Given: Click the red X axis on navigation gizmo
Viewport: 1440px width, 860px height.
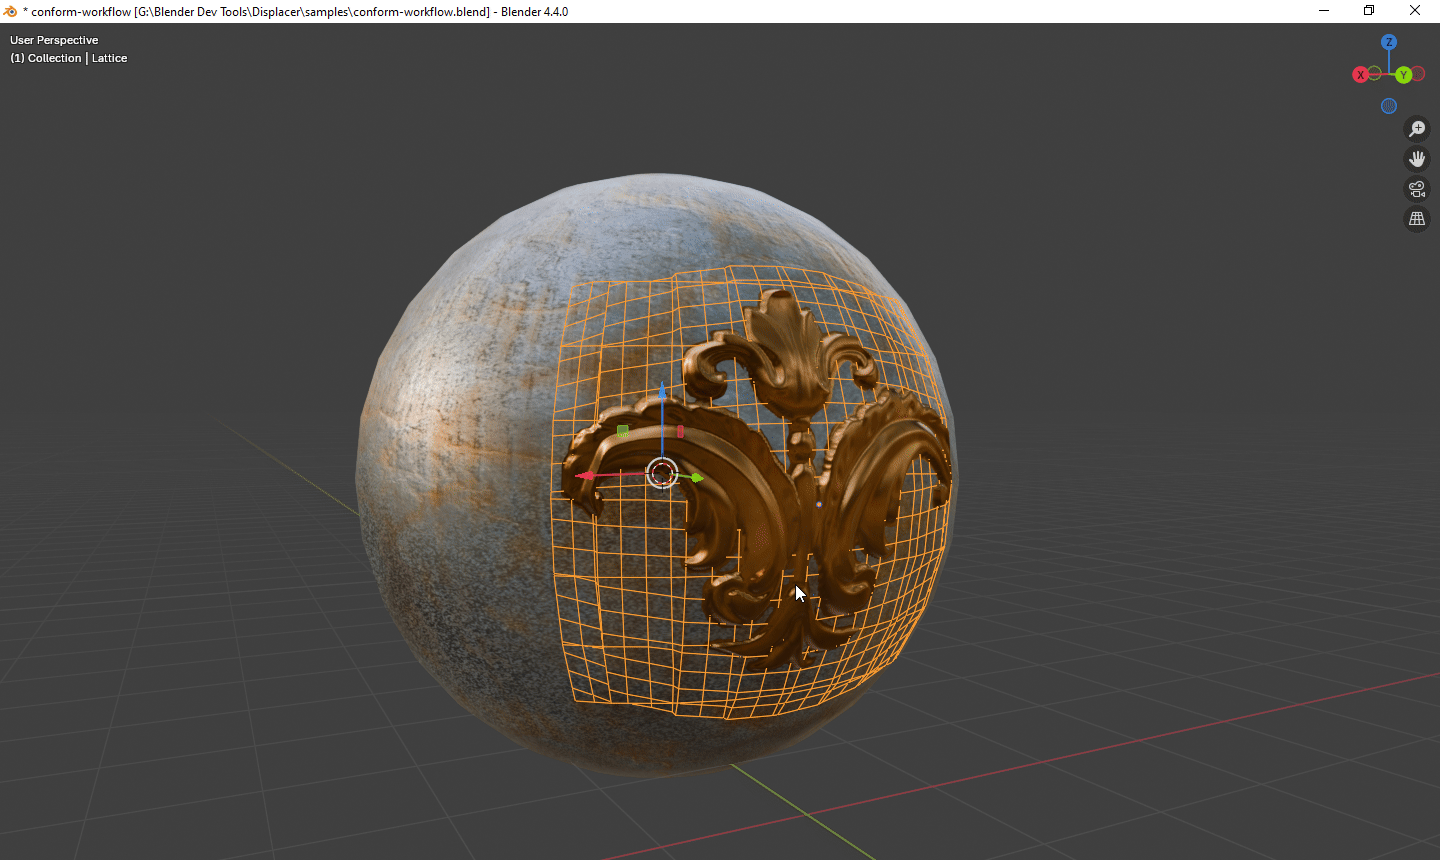Looking at the screenshot, I should [1360, 75].
